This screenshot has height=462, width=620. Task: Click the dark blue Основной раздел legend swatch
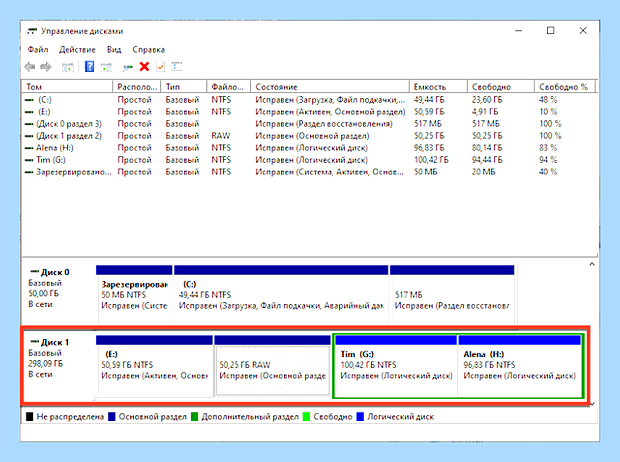[x=112, y=417]
